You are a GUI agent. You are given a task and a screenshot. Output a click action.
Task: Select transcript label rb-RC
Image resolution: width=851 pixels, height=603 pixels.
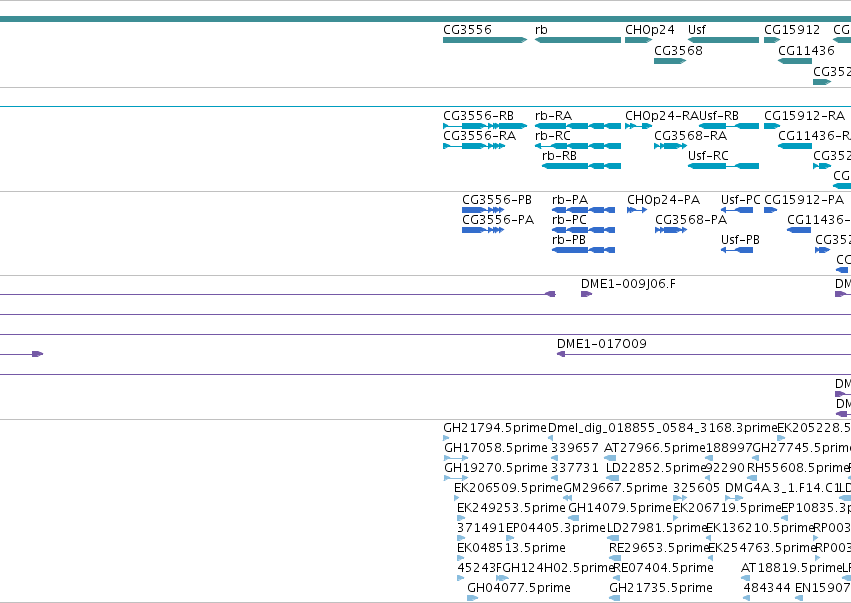(x=552, y=136)
